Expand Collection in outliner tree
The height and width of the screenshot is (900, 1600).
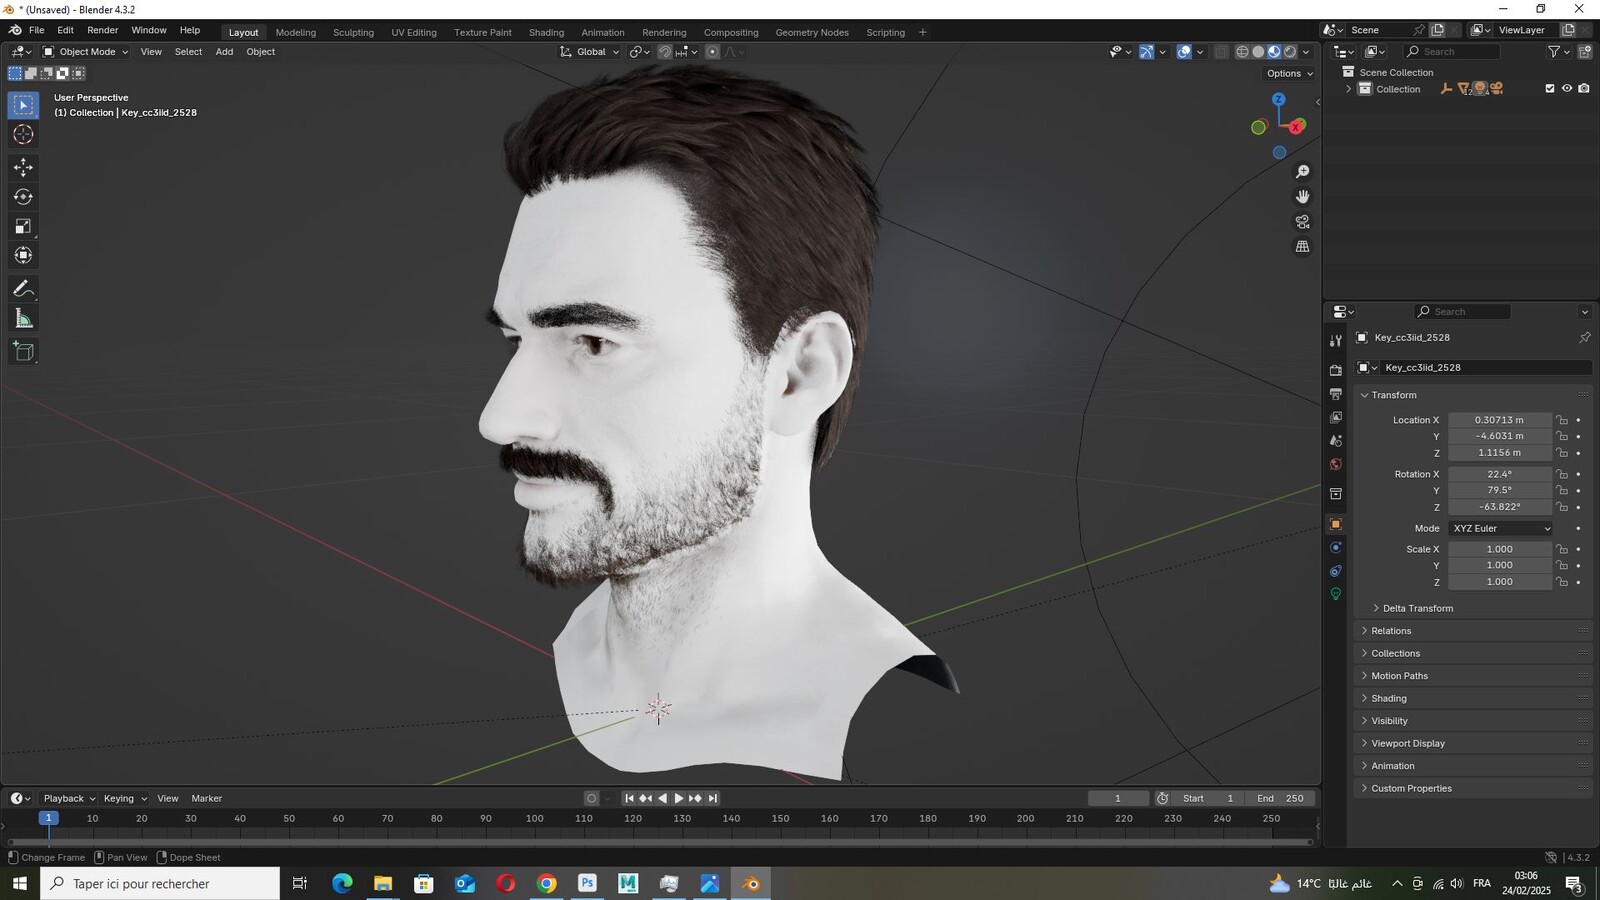[x=1348, y=89]
